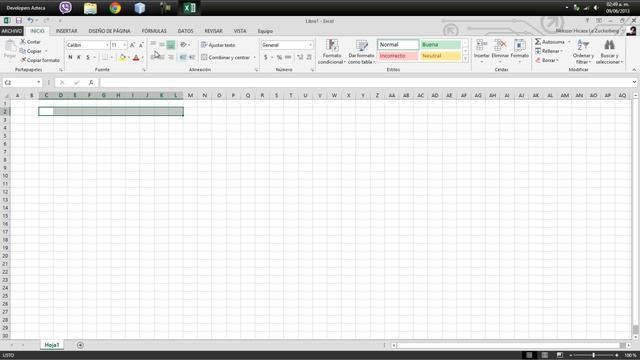Click the thousands separator style icon

[x=288, y=58]
